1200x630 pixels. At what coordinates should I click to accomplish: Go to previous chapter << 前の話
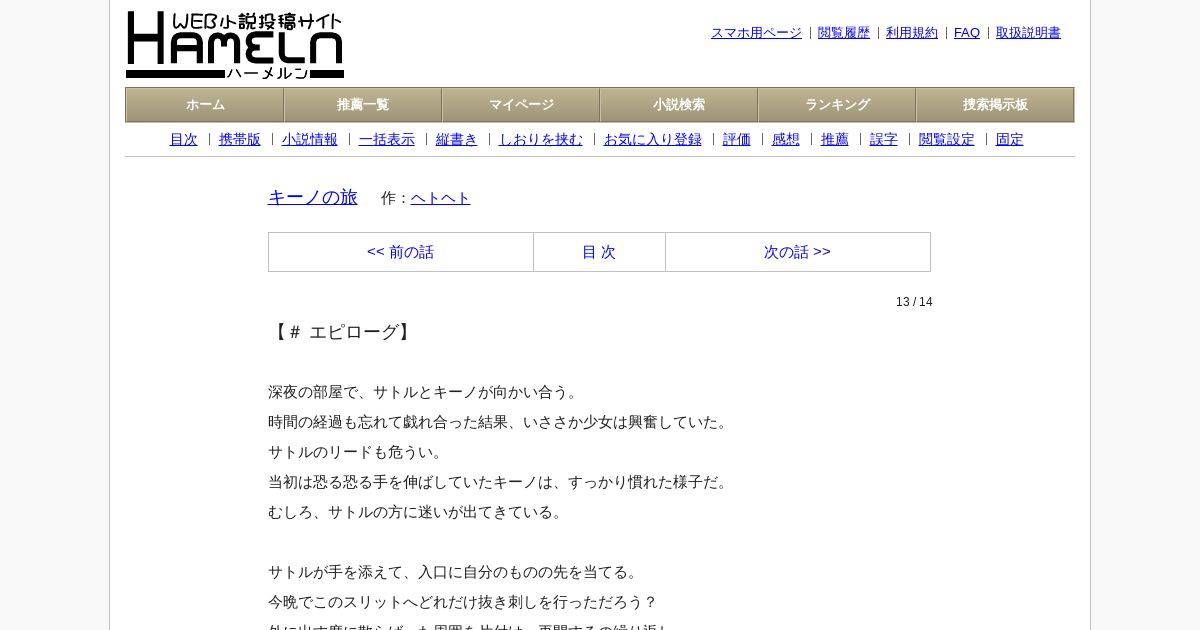[401, 252]
